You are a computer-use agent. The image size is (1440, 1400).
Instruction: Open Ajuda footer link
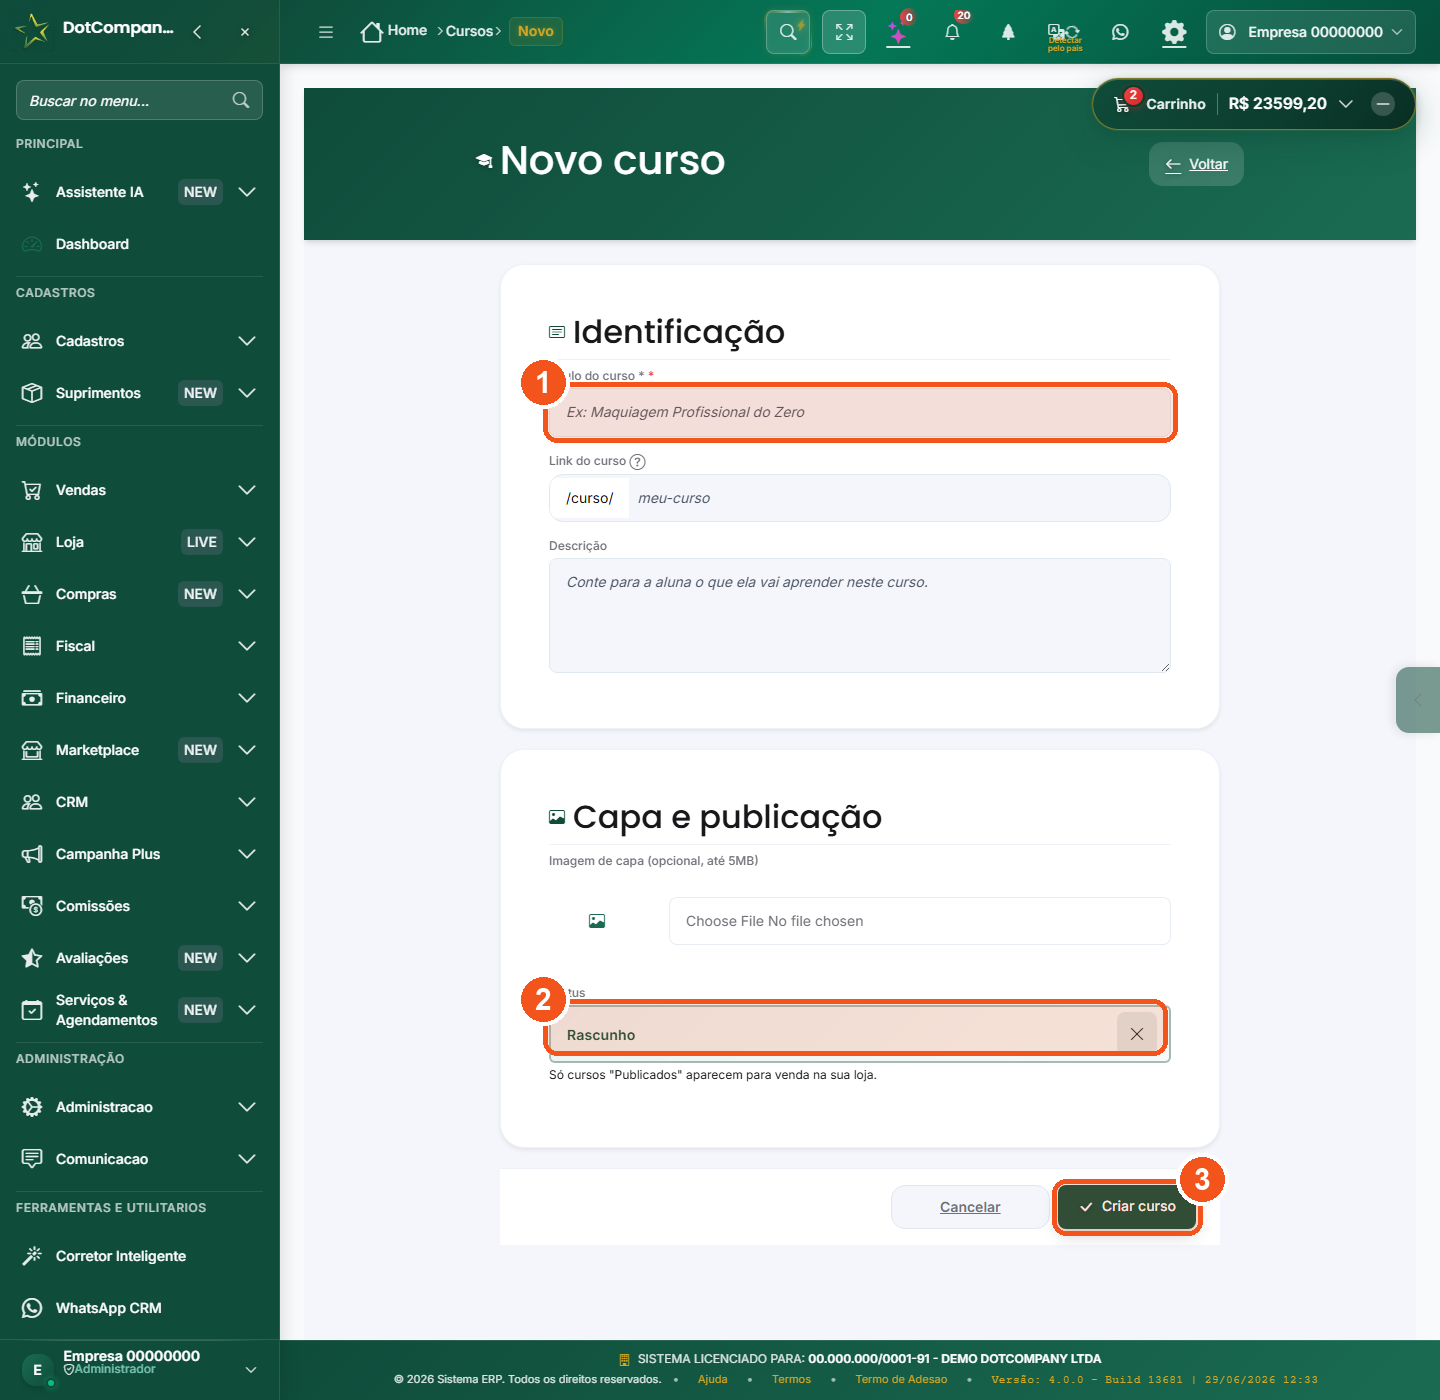pyautogui.click(x=713, y=1379)
